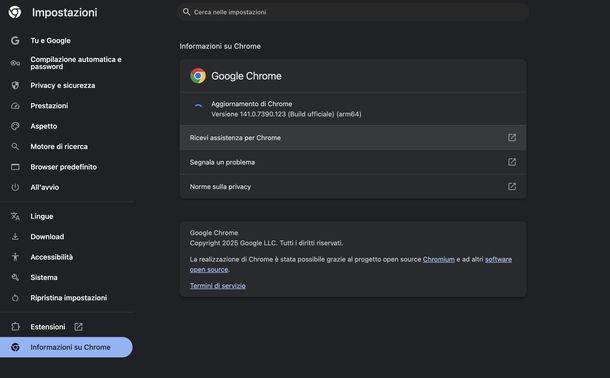Click the open-external icon on Norme sulla privacy row

(x=512, y=187)
